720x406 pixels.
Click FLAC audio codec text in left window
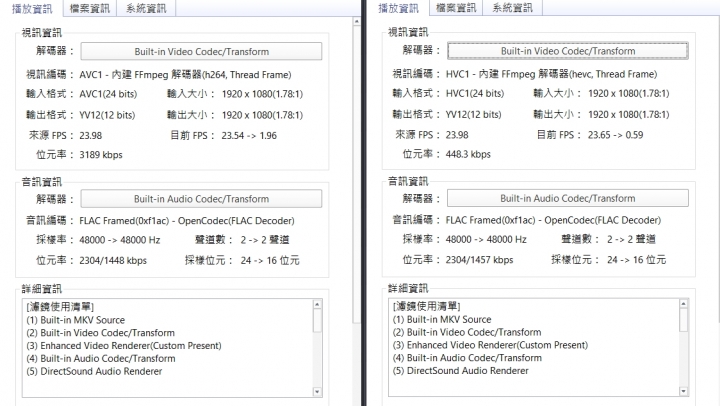tap(187, 221)
